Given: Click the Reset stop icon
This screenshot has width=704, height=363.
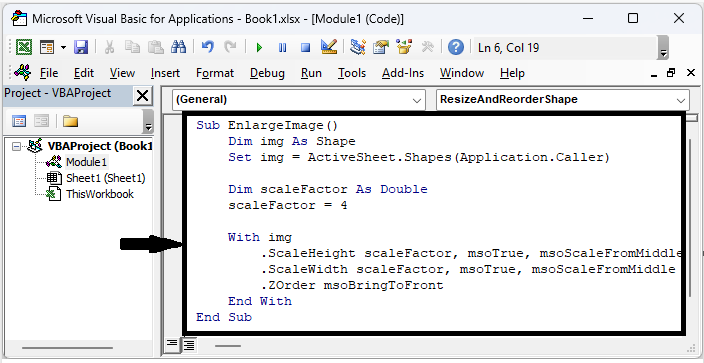Looking at the screenshot, I should pyautogui.click(x=306, y=48).
